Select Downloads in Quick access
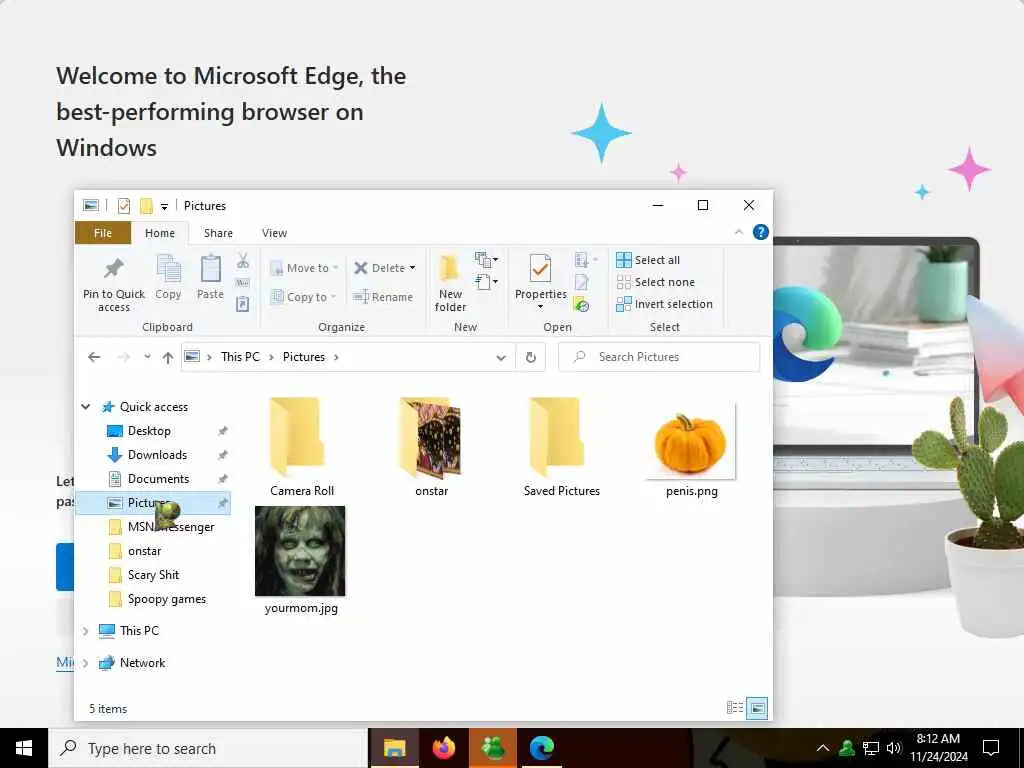This screenshot has height=768, width=1024. click(x=157, y=455)
